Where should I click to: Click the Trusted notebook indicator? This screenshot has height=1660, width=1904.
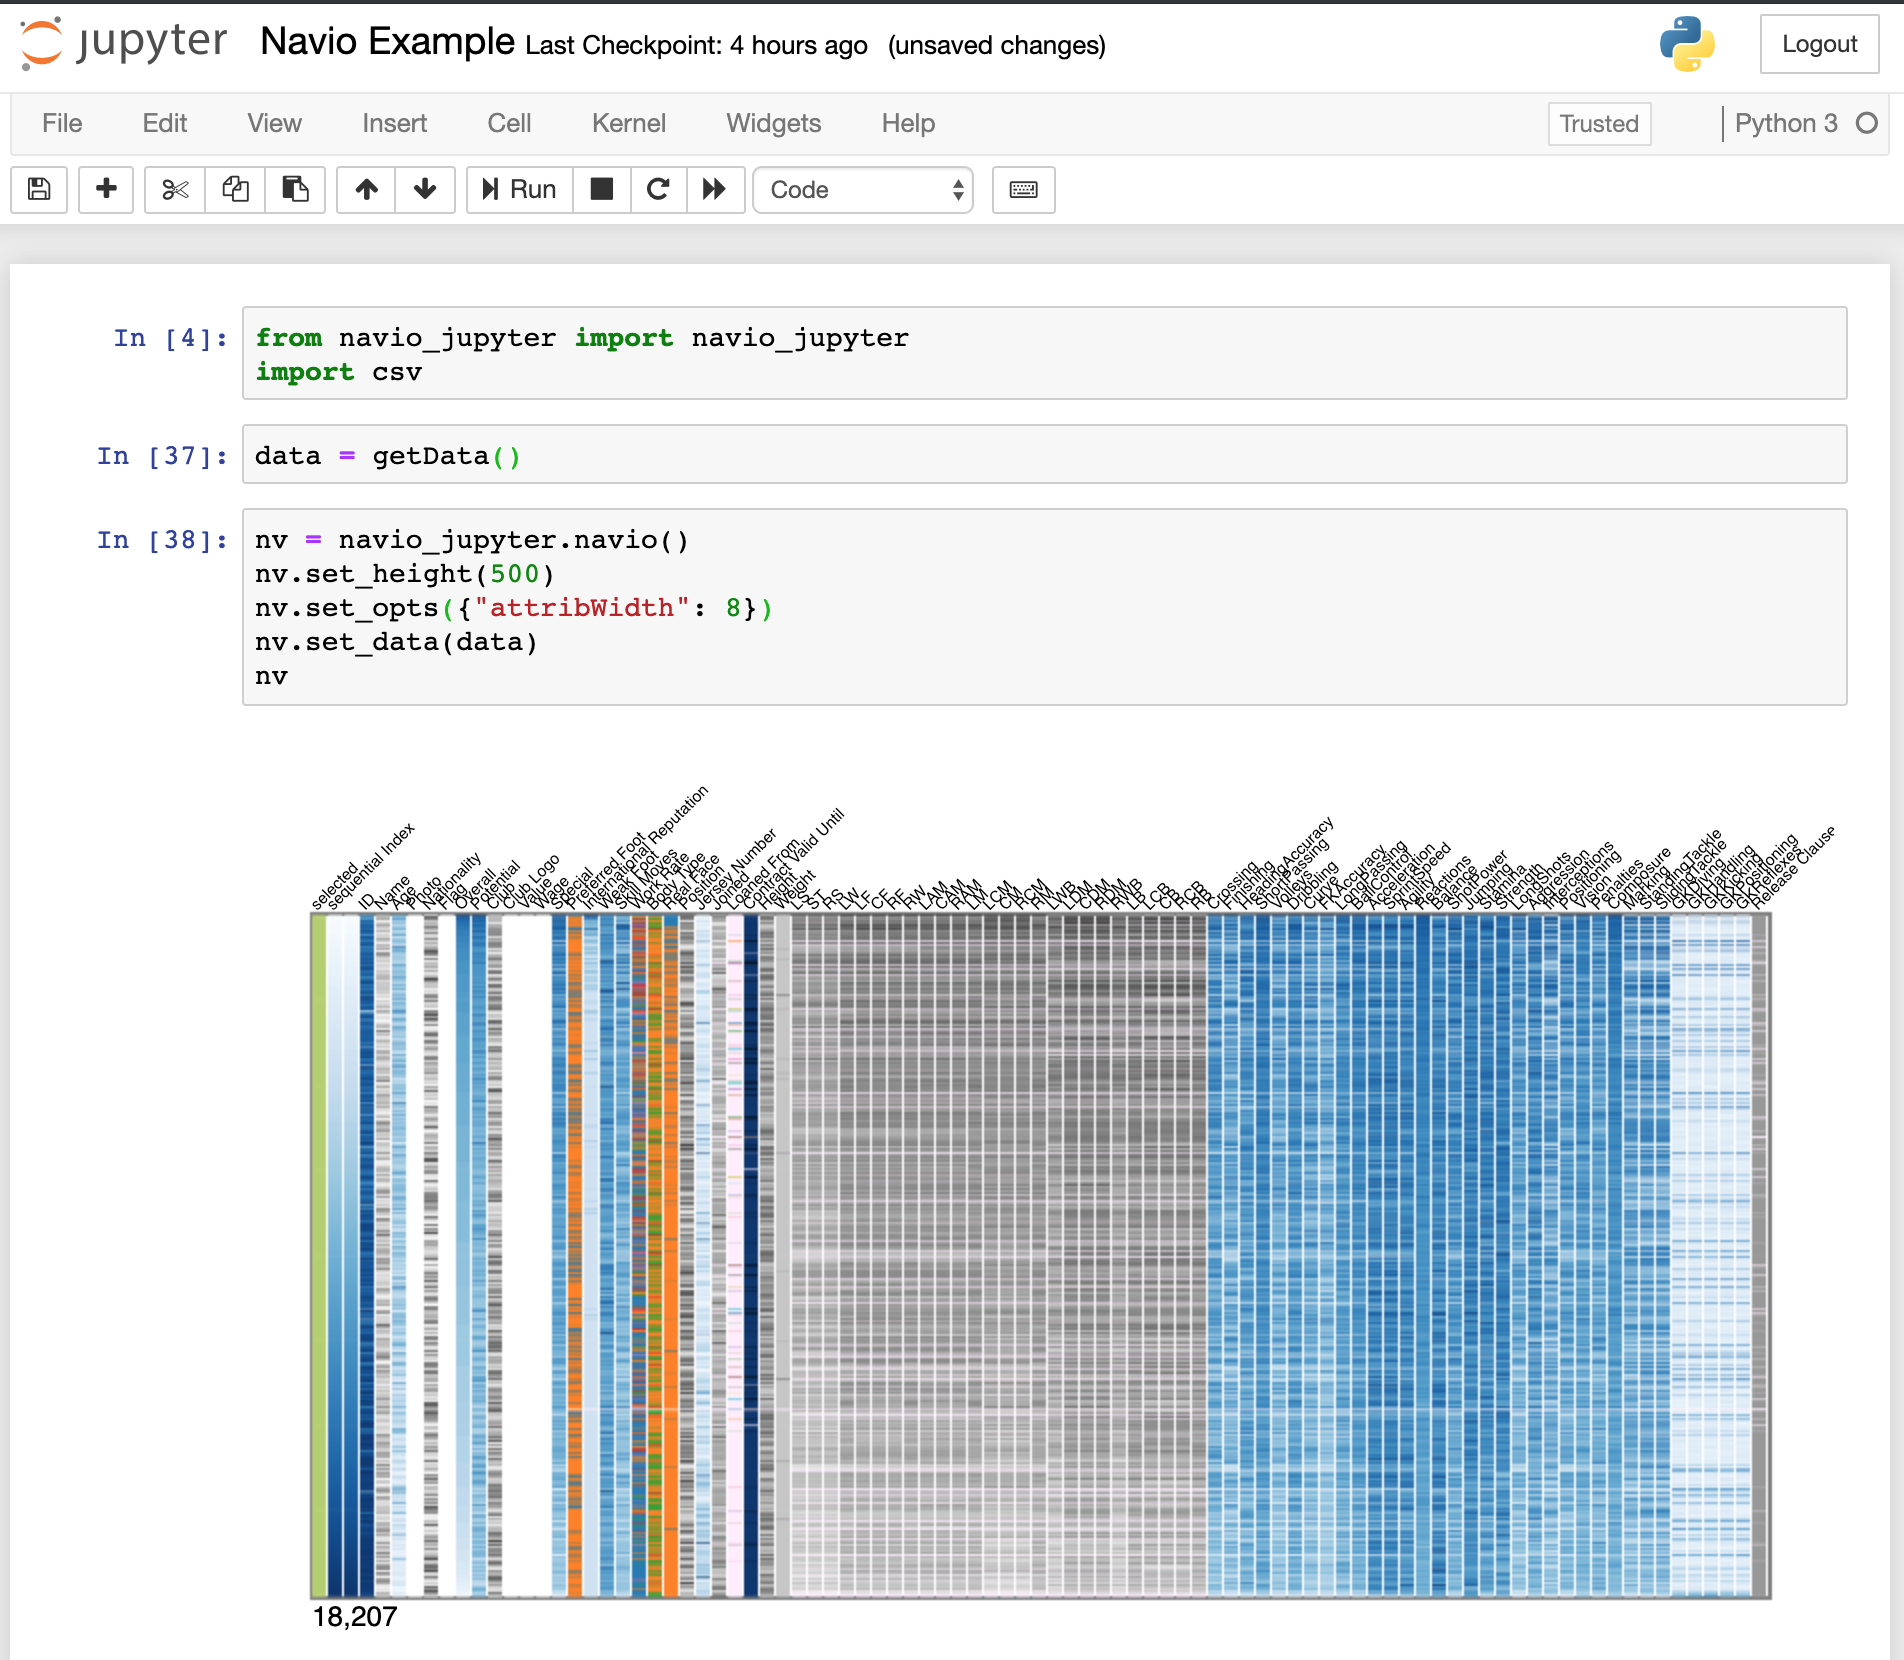1599,124
